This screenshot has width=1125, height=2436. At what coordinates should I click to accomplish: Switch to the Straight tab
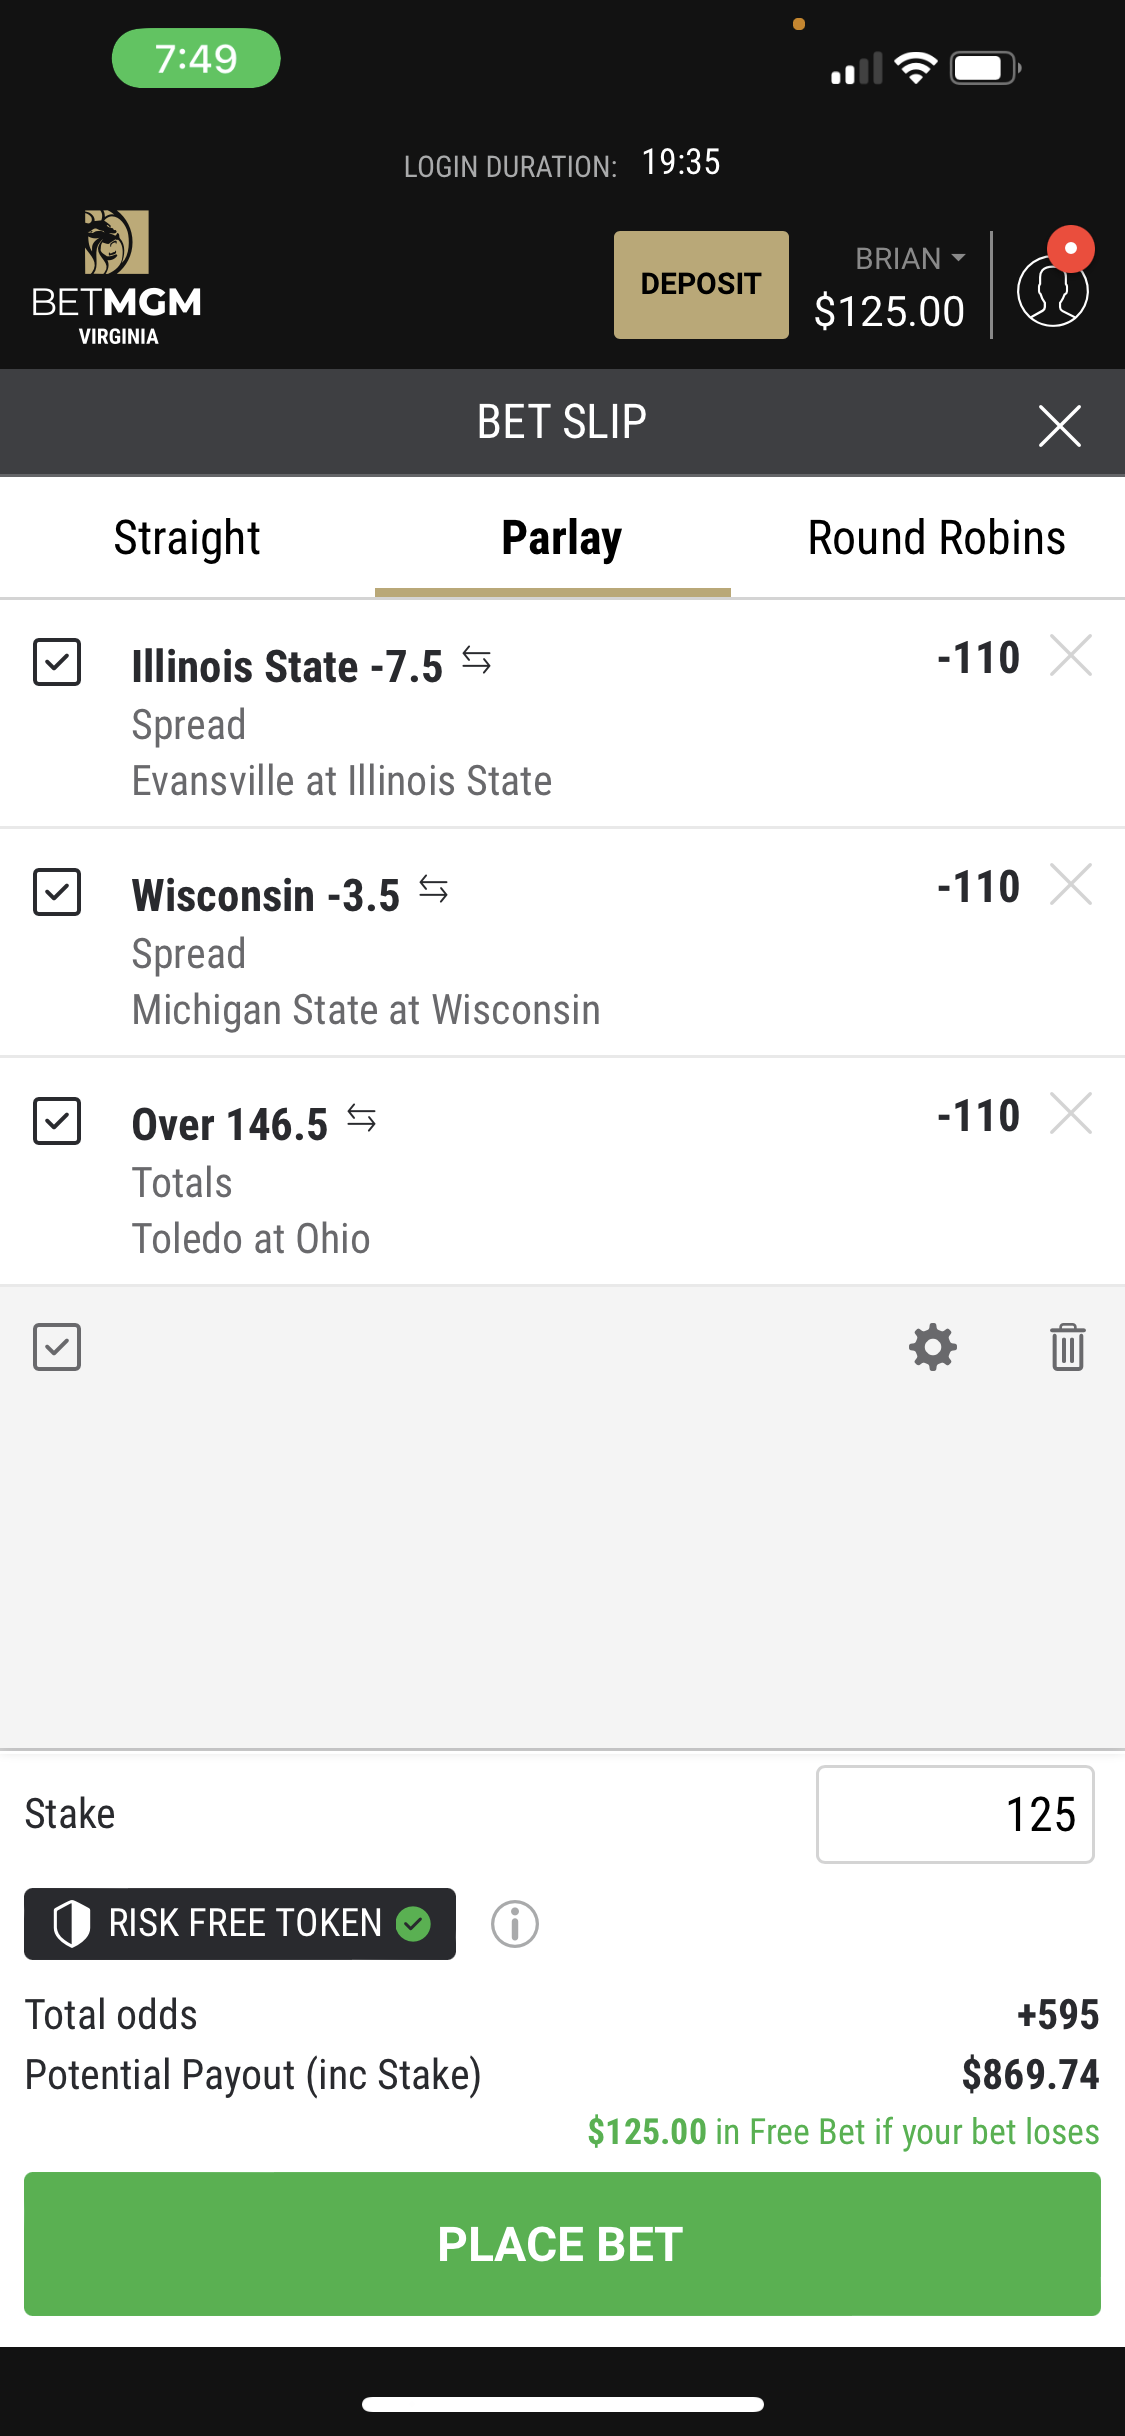point(187,538)
